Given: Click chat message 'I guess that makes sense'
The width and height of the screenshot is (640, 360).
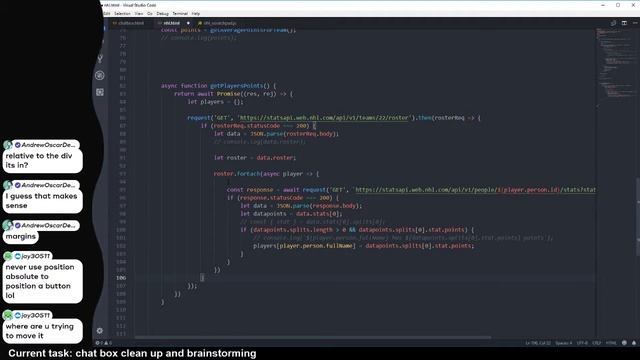Looking at the screenshot, I should tap(42, 201).
